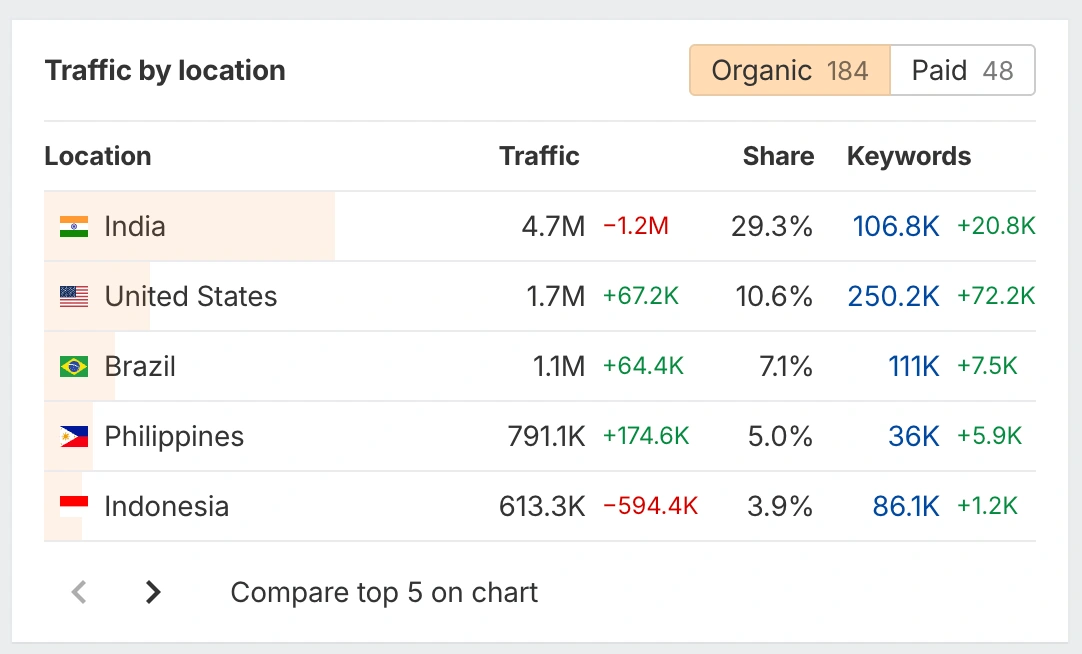This screenshot has width=1082, height=654.
Task: Click the United States flag icon
Action: (x=74, y=296)
